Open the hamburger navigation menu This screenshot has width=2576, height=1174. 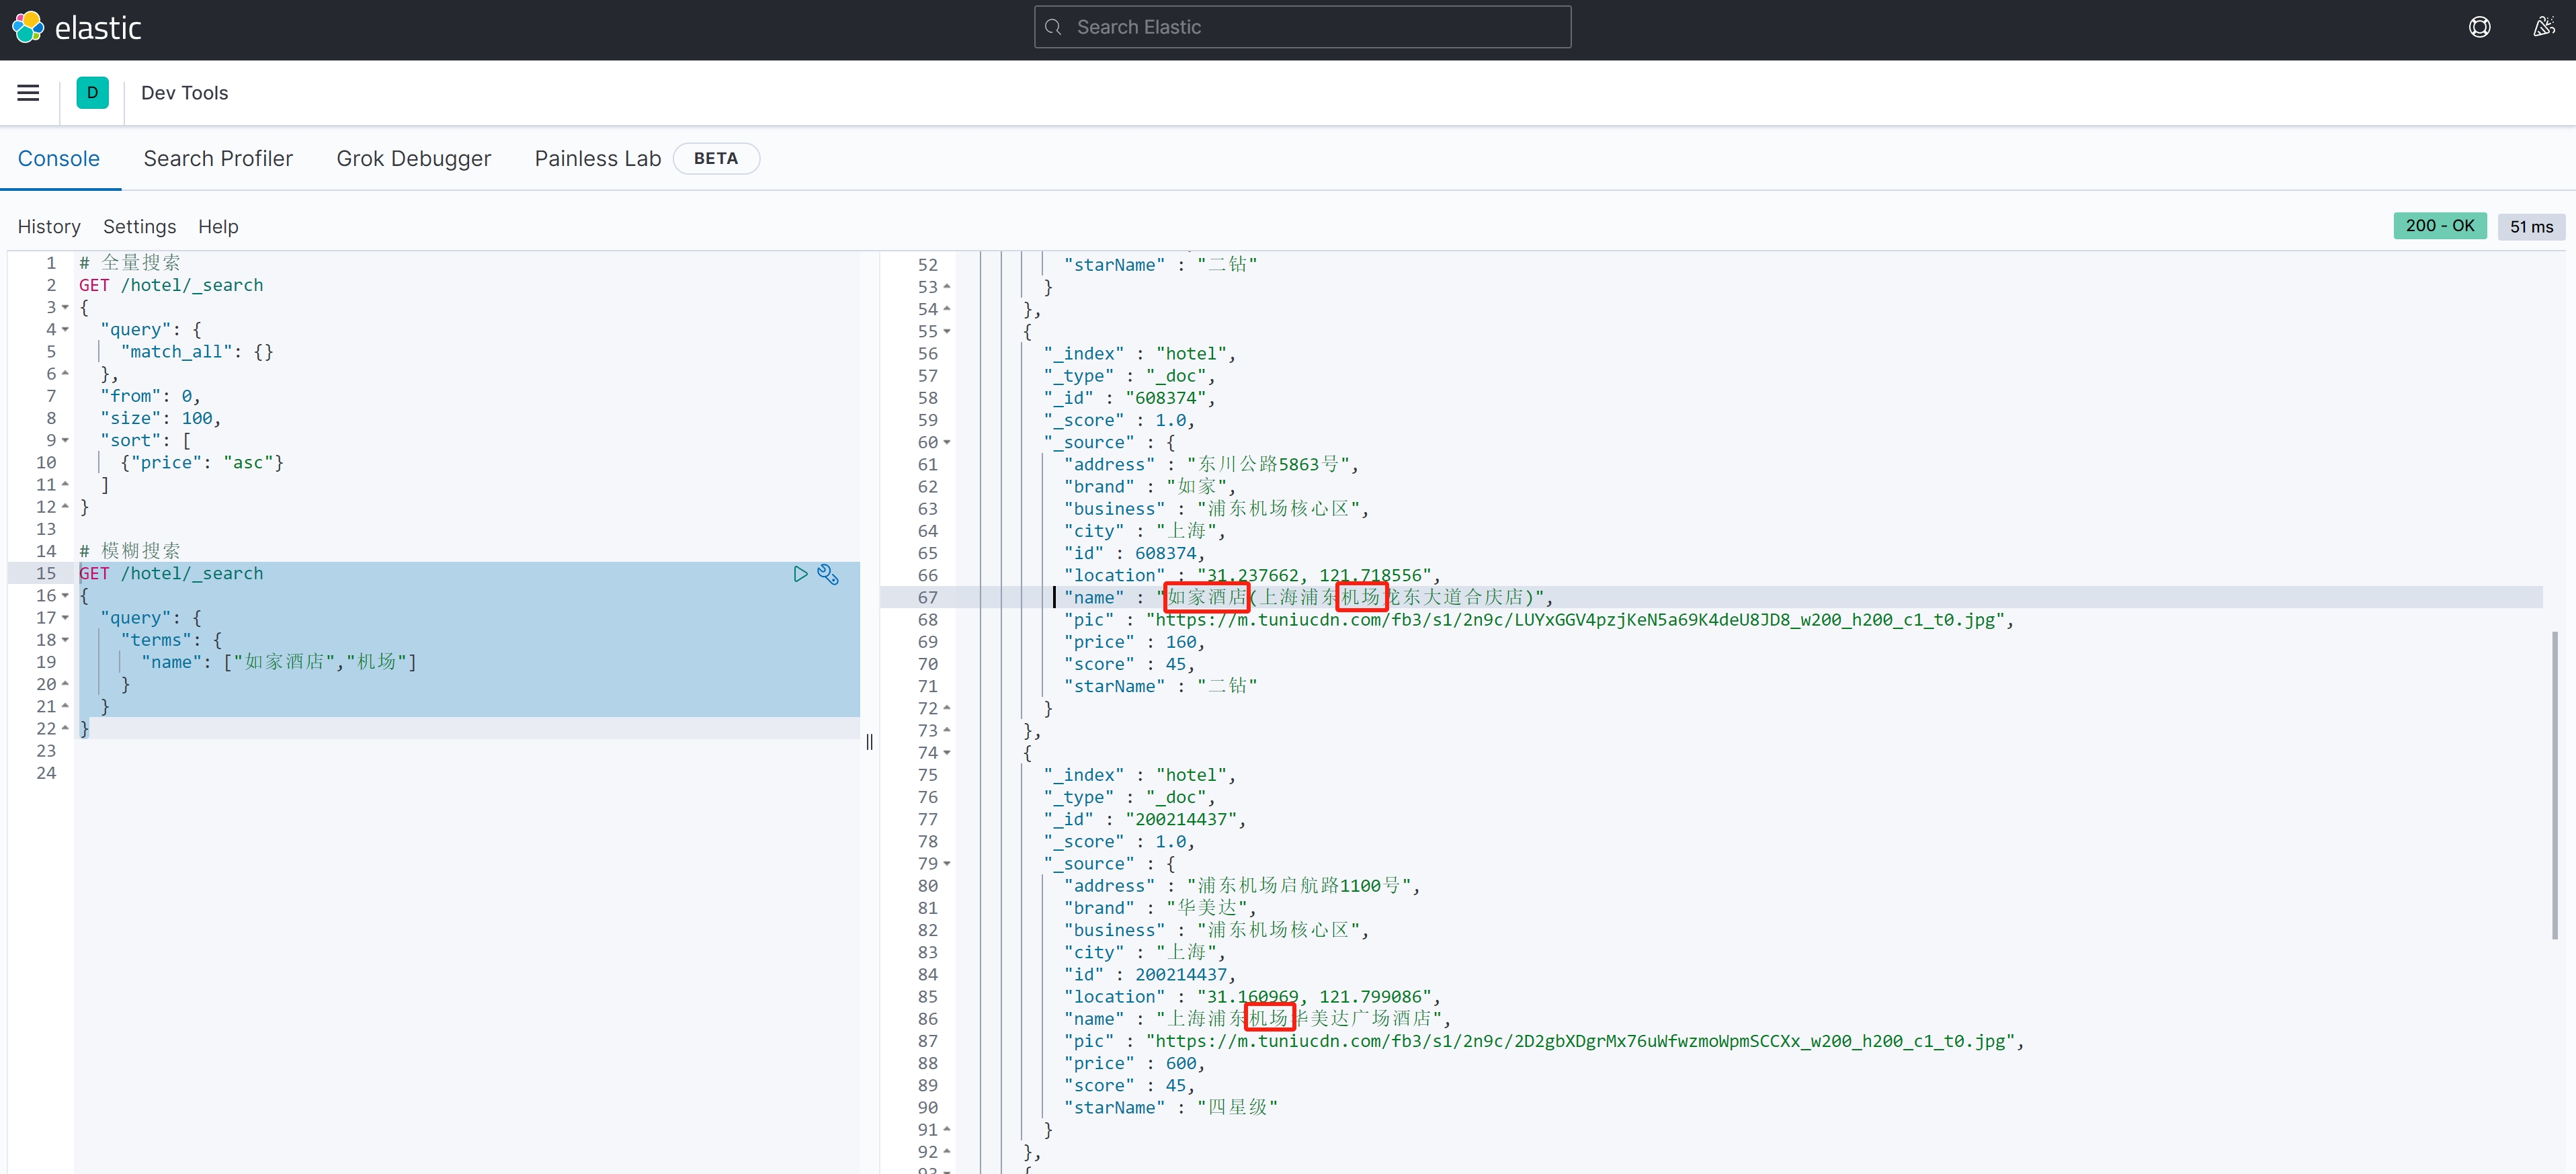[28, 93]
